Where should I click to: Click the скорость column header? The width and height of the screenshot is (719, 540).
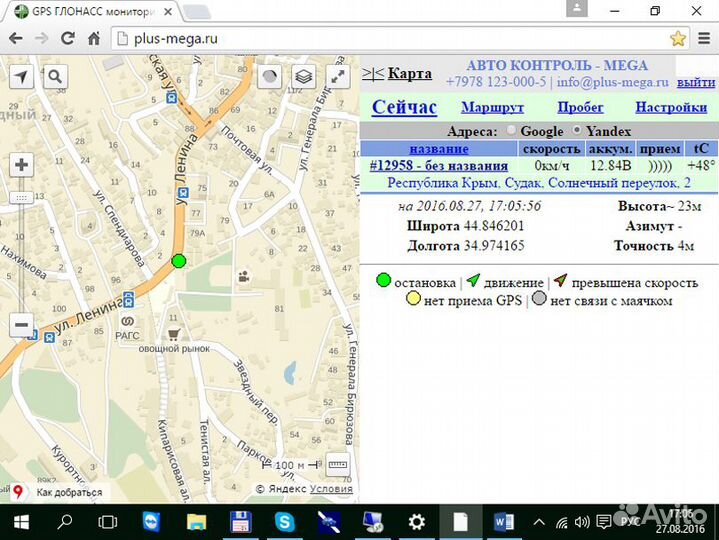coord(551,149)
